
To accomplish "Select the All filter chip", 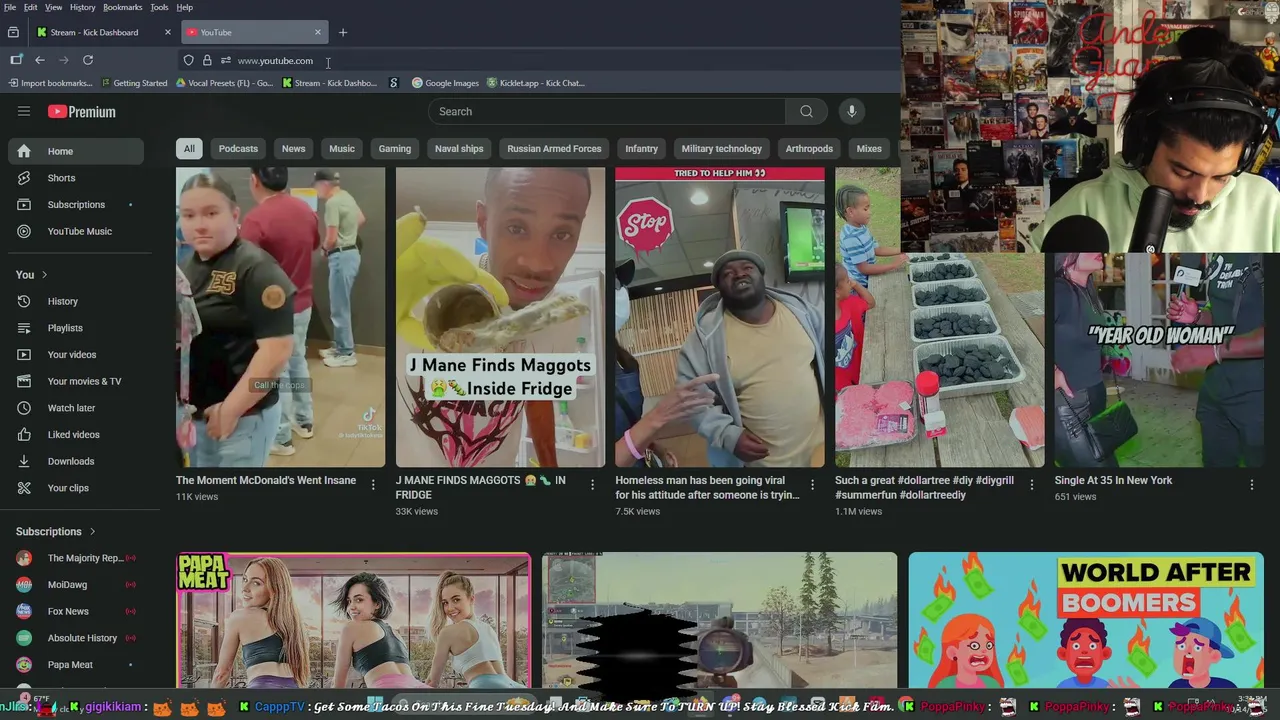I will point(189,149).
